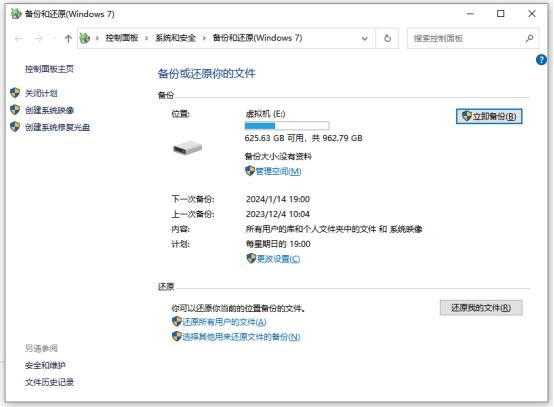Screen dimensions: 554x407
Task: Open help via blue question mark
Action: [541, 60]
